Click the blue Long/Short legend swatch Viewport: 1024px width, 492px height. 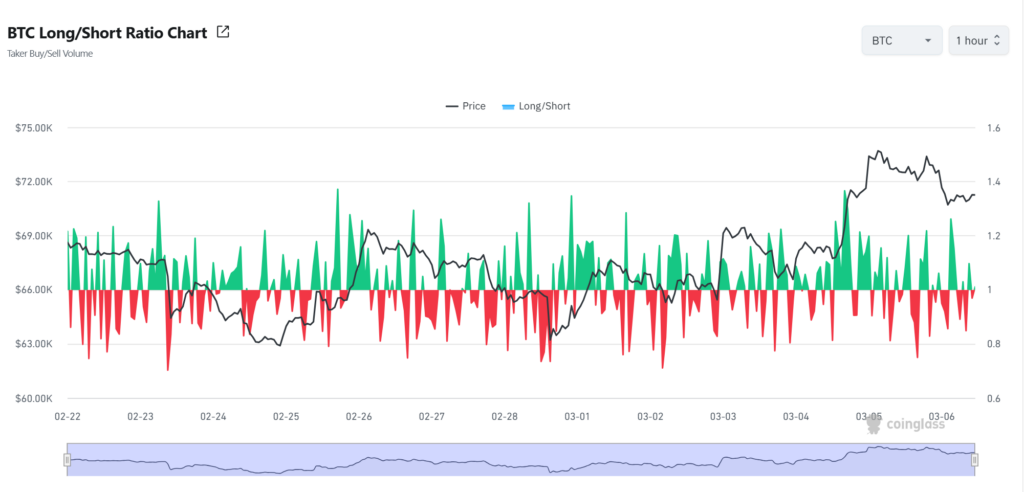click(508, 106)
